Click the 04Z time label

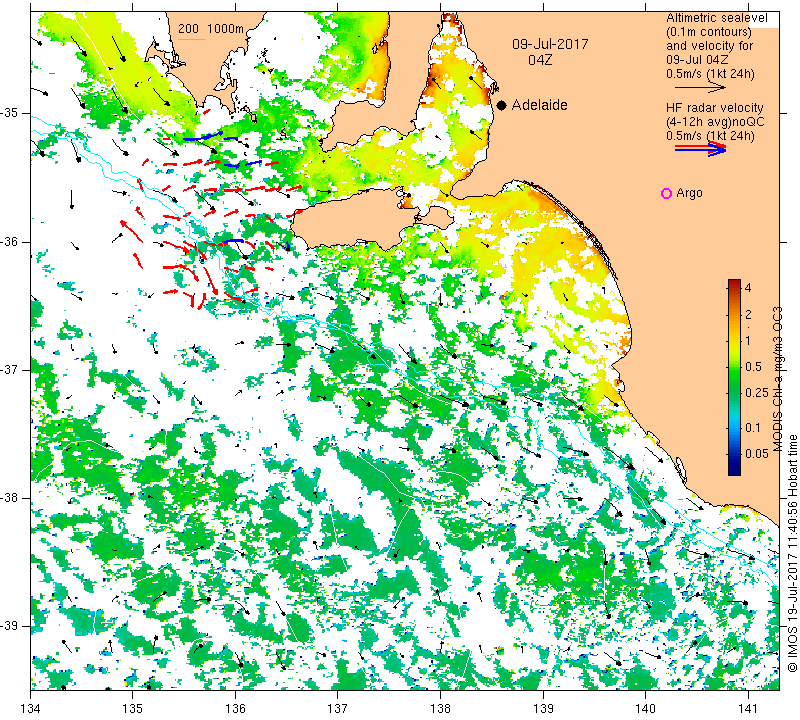tap(540, 60)
